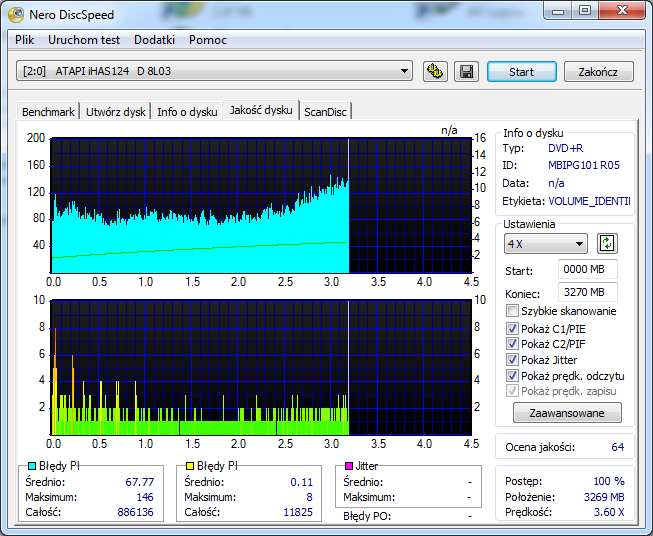Click the quality score value 64
The image size is (653, 536).
pyautogui.click(x=617, y=447)
